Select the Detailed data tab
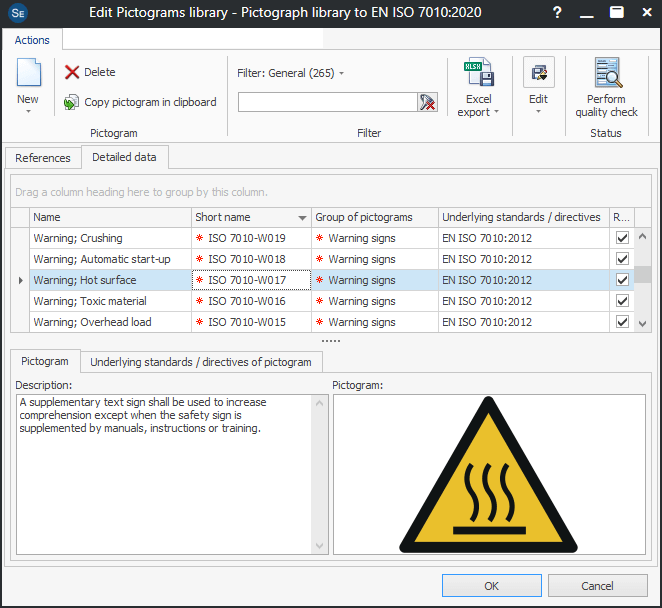This screenshot has height=608, width=662. 125,157
